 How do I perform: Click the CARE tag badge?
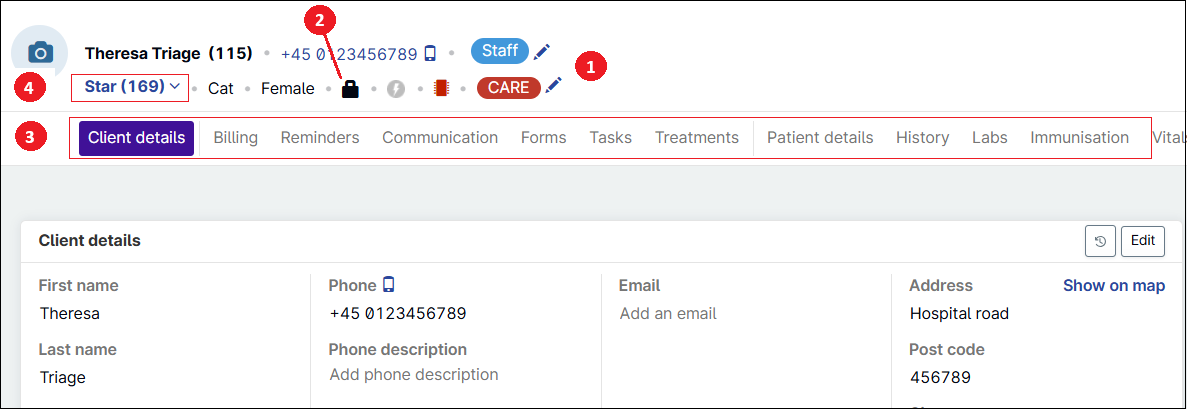pyautogui.click(x=509, y=88)
